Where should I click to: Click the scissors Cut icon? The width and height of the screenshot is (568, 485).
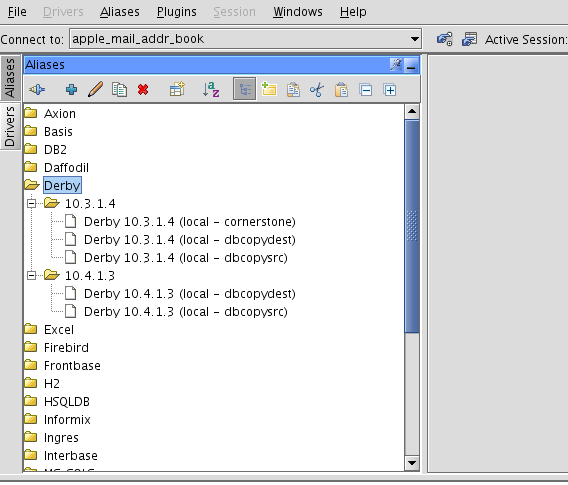(x=317, y=89)
